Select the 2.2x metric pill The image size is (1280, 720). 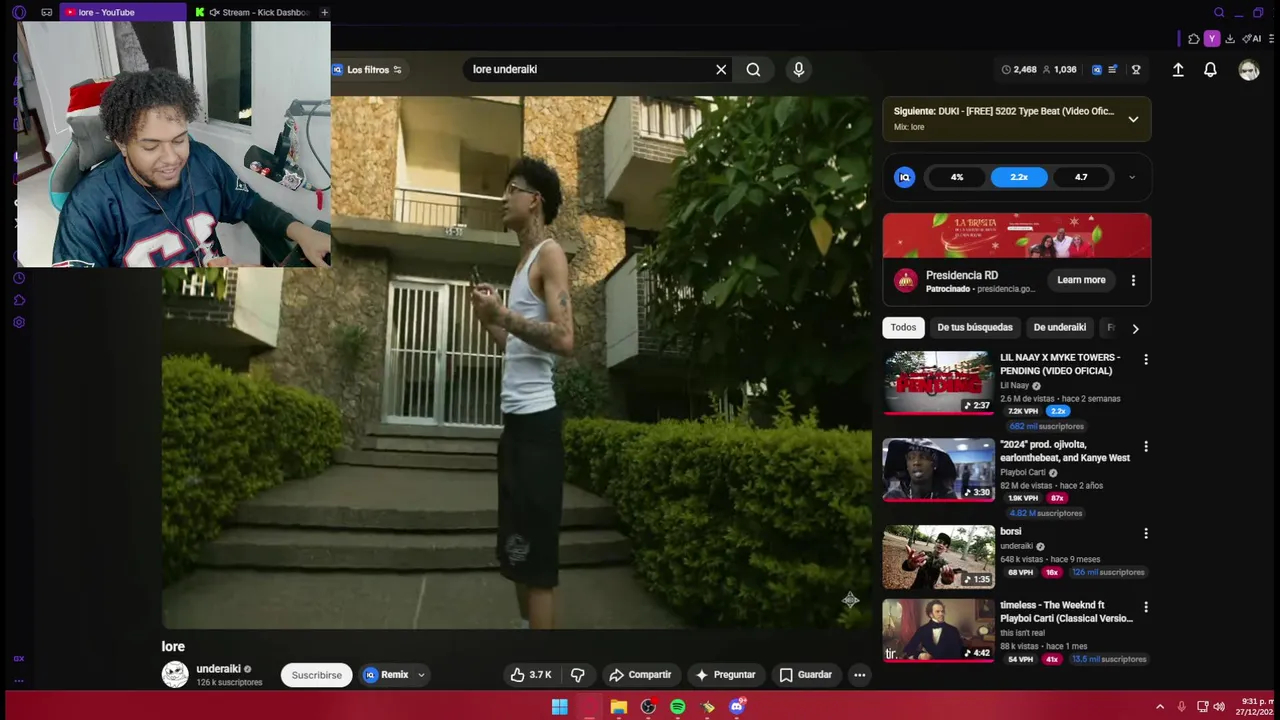[1019, 177]
